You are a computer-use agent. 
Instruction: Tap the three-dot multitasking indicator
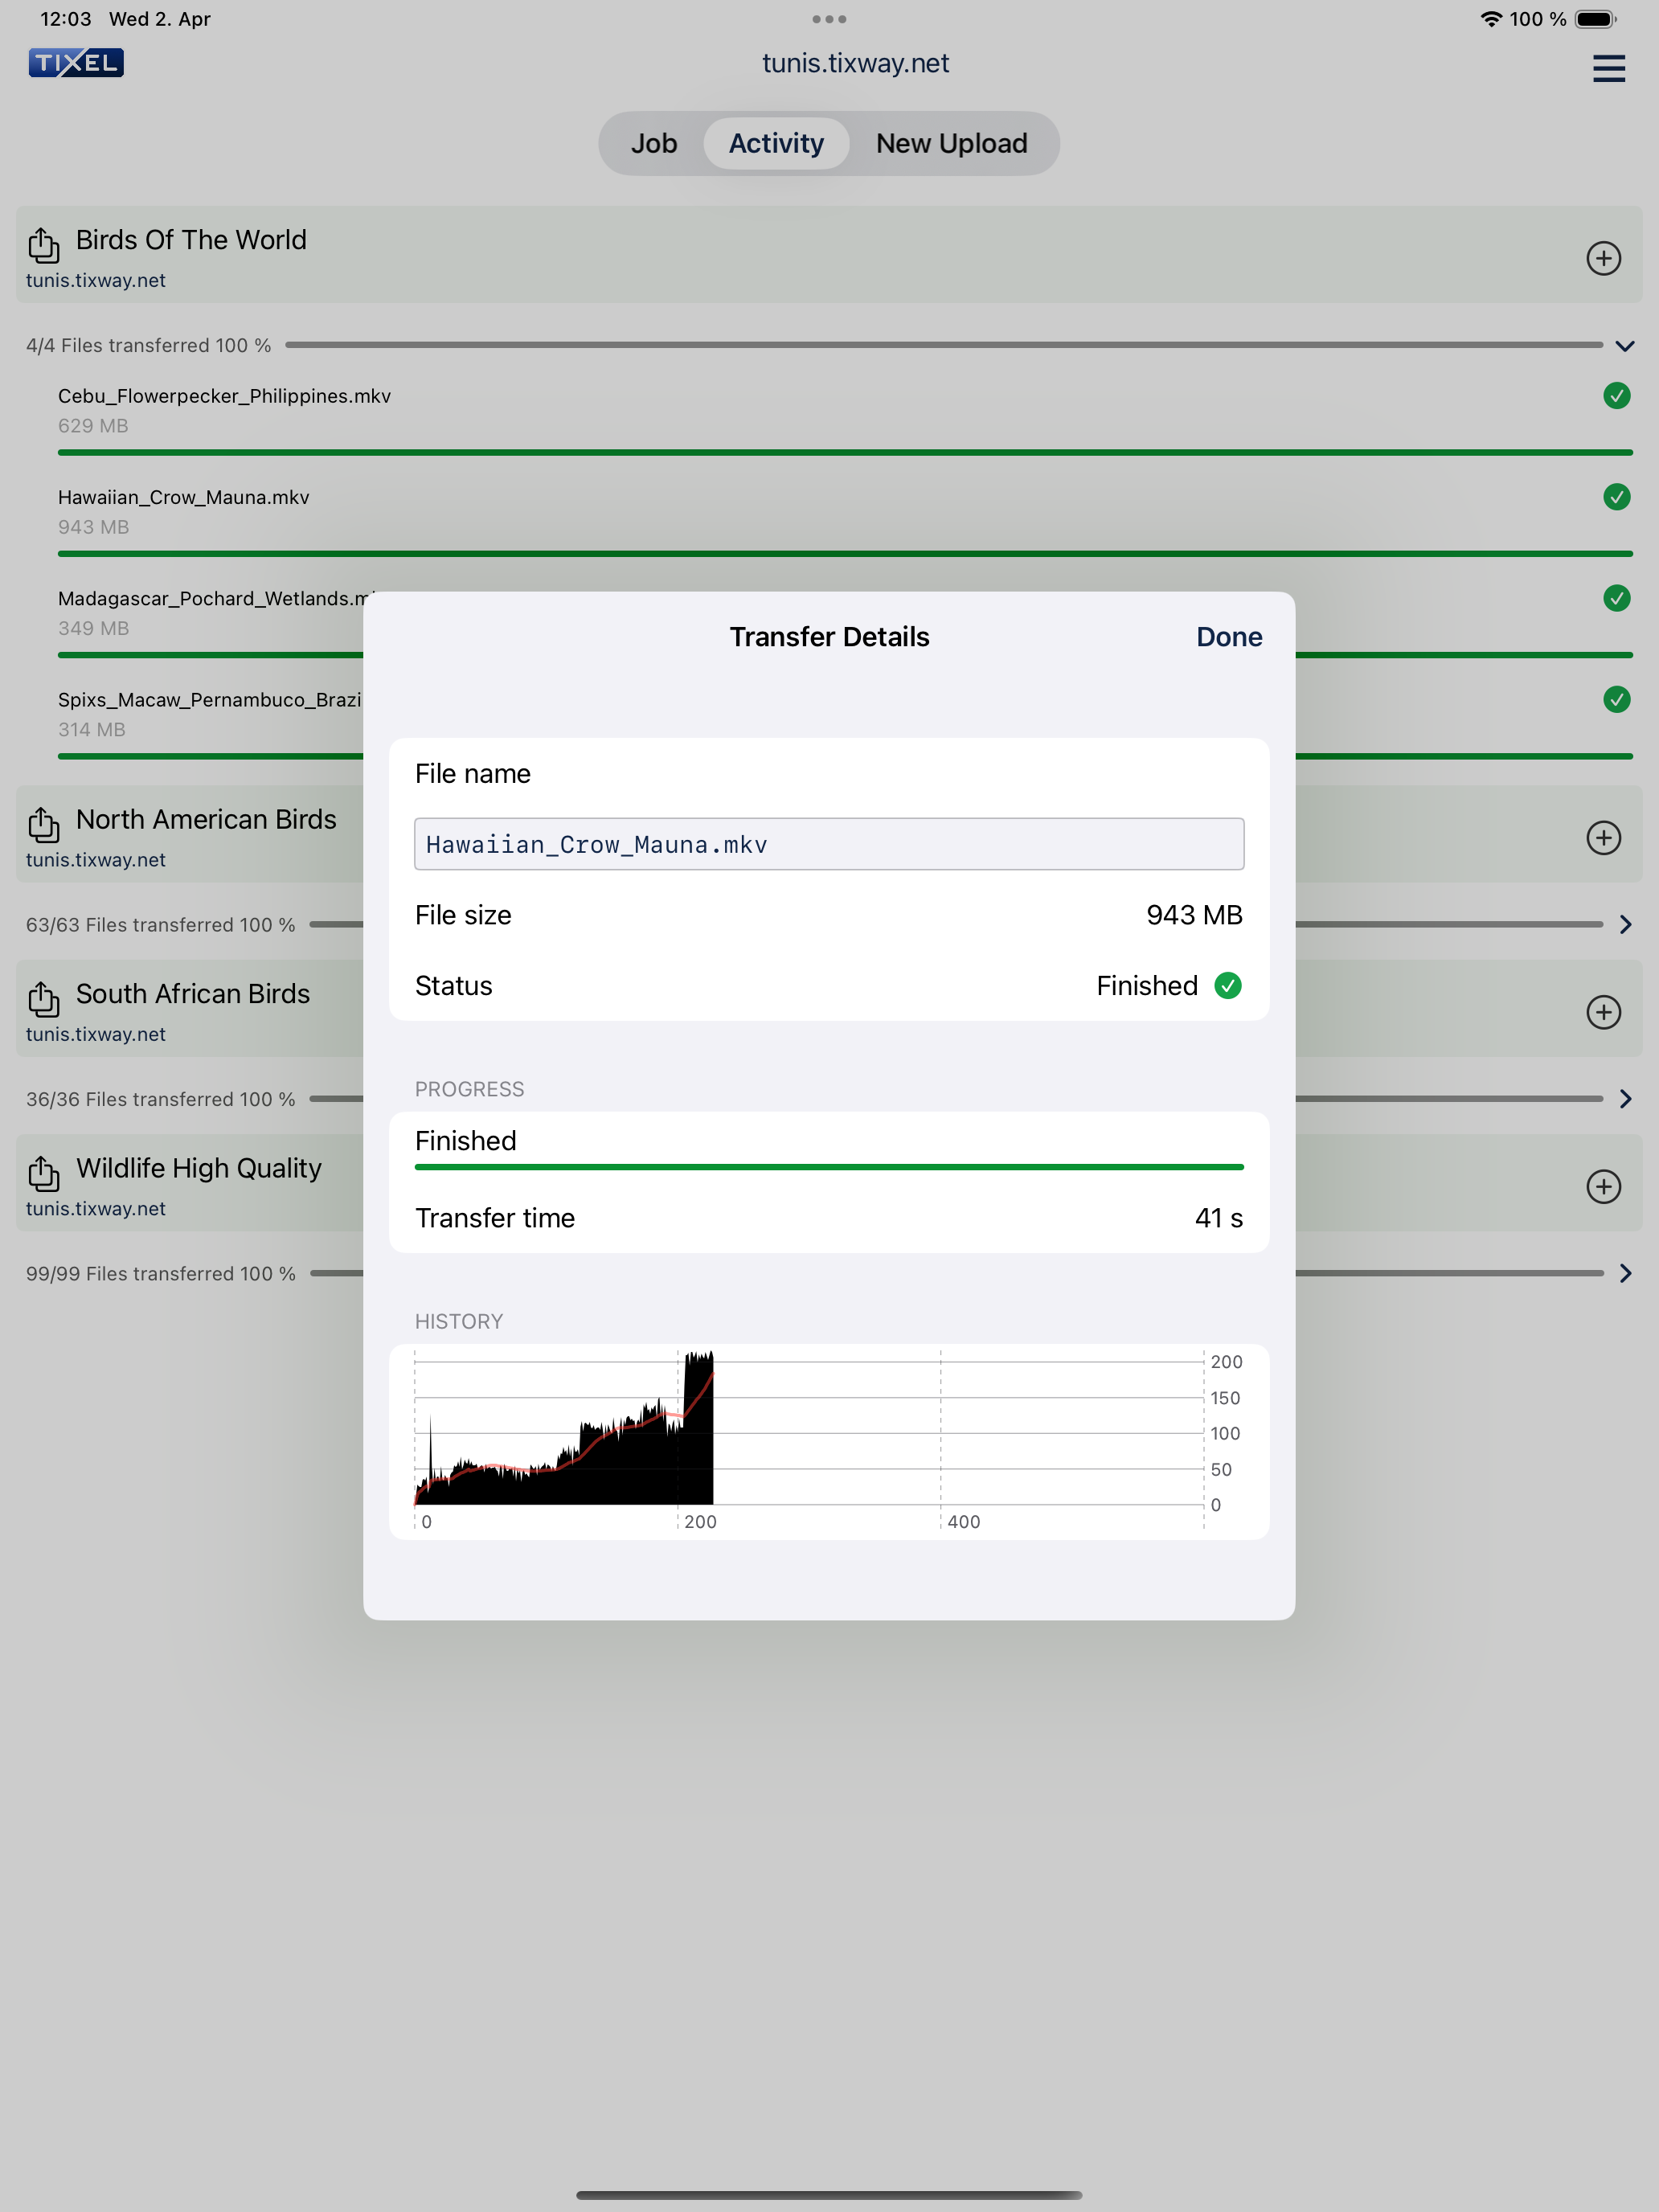829,19
